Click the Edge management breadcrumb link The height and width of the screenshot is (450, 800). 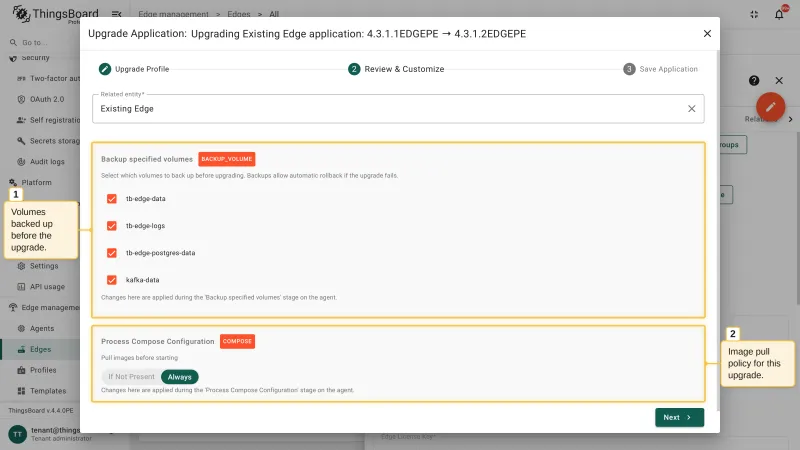click(173, 14)
